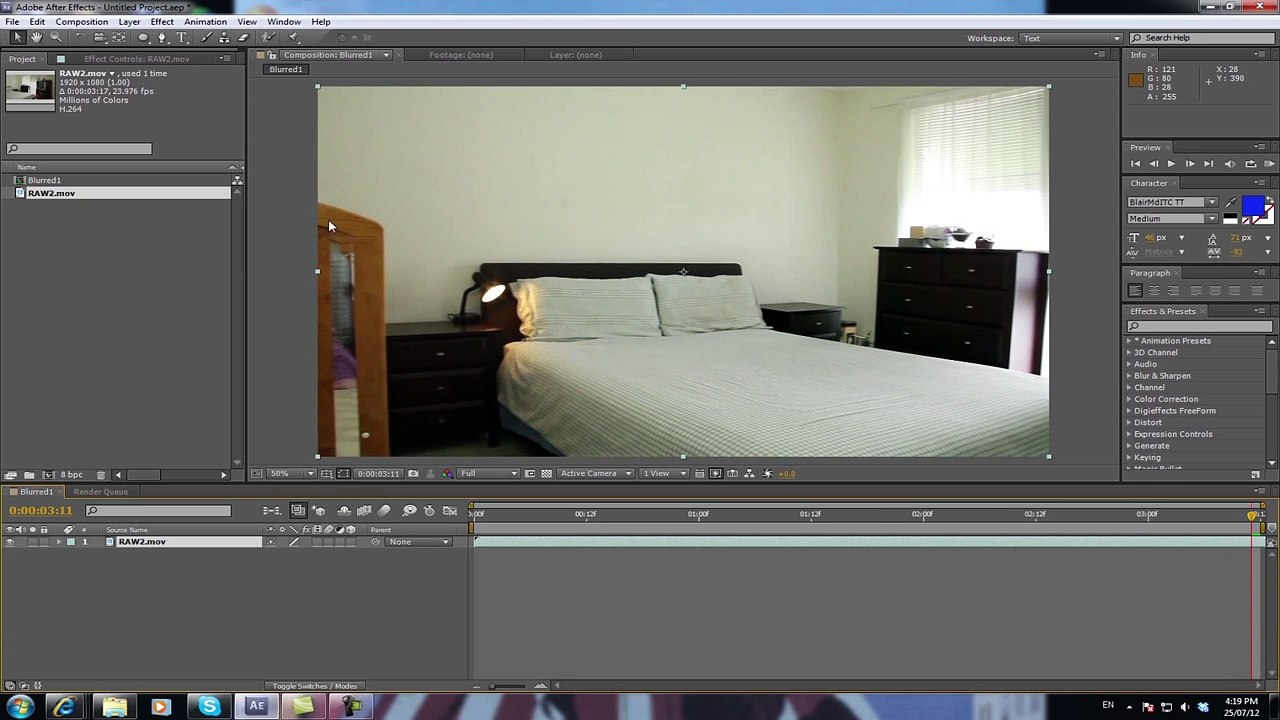1280x720 pixels.
Task: Click the Effects & Presets search field
Action: 1199,327
